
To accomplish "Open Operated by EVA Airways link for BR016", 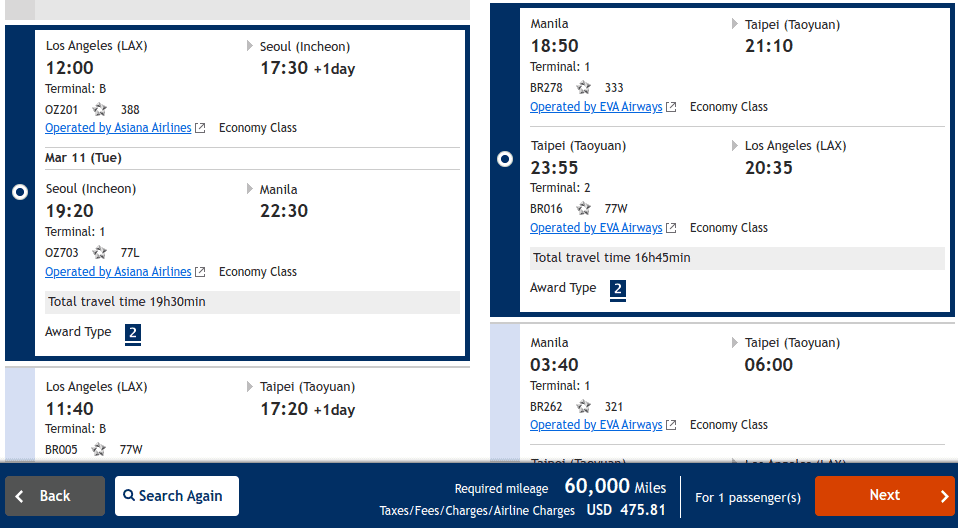I will click(596, 228).
